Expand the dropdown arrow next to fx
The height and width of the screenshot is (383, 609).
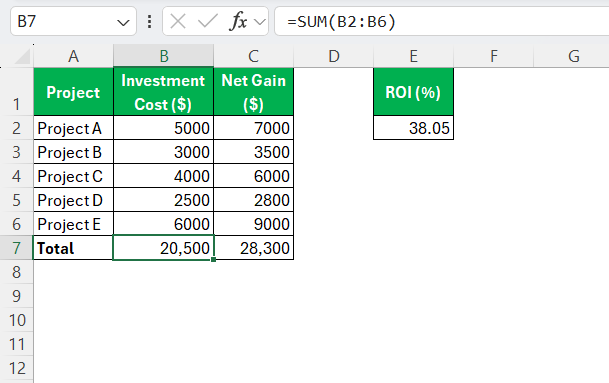tap(259, 22)
